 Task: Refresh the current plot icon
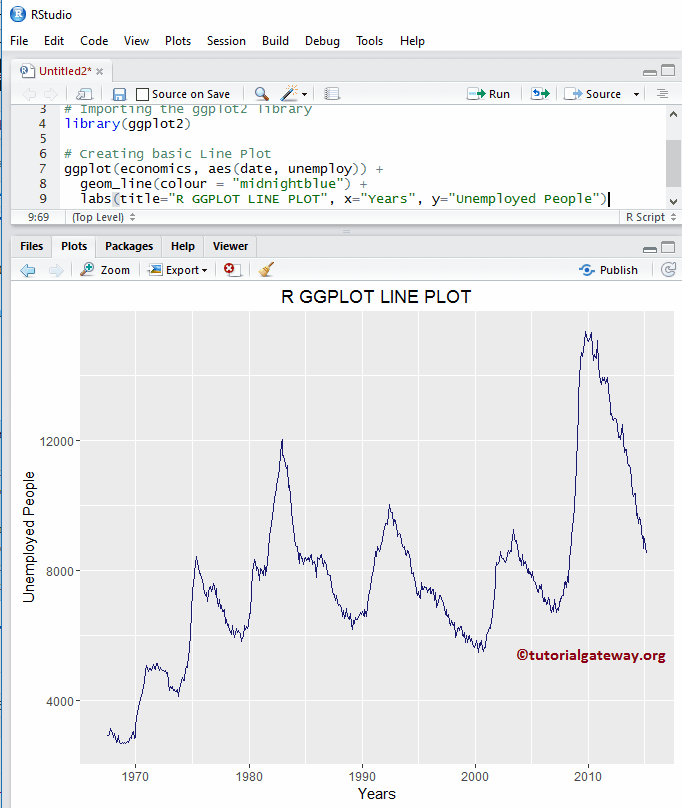coord(668,270)
